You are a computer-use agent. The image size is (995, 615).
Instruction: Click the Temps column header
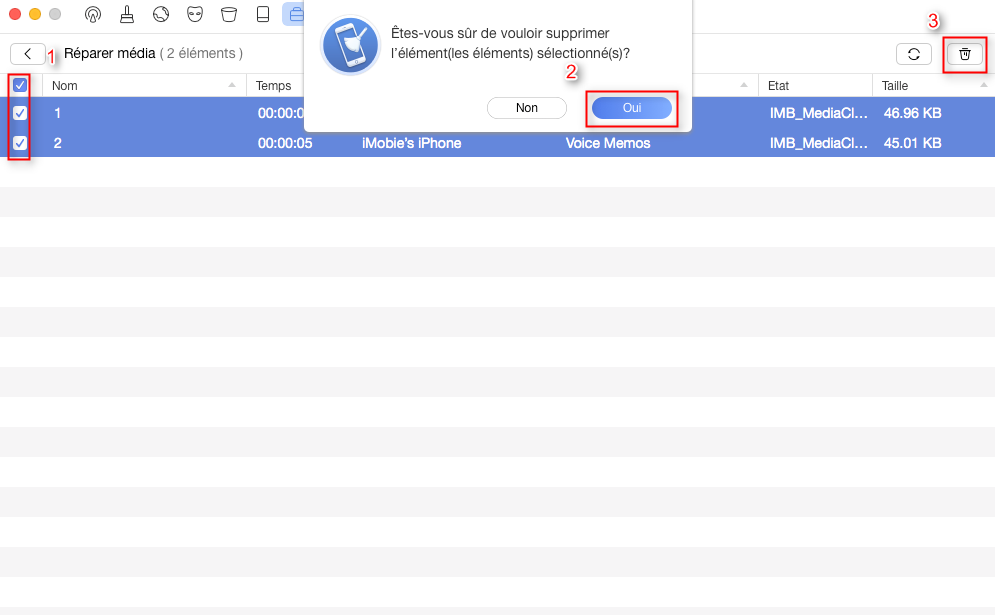(x=273, y=86)
